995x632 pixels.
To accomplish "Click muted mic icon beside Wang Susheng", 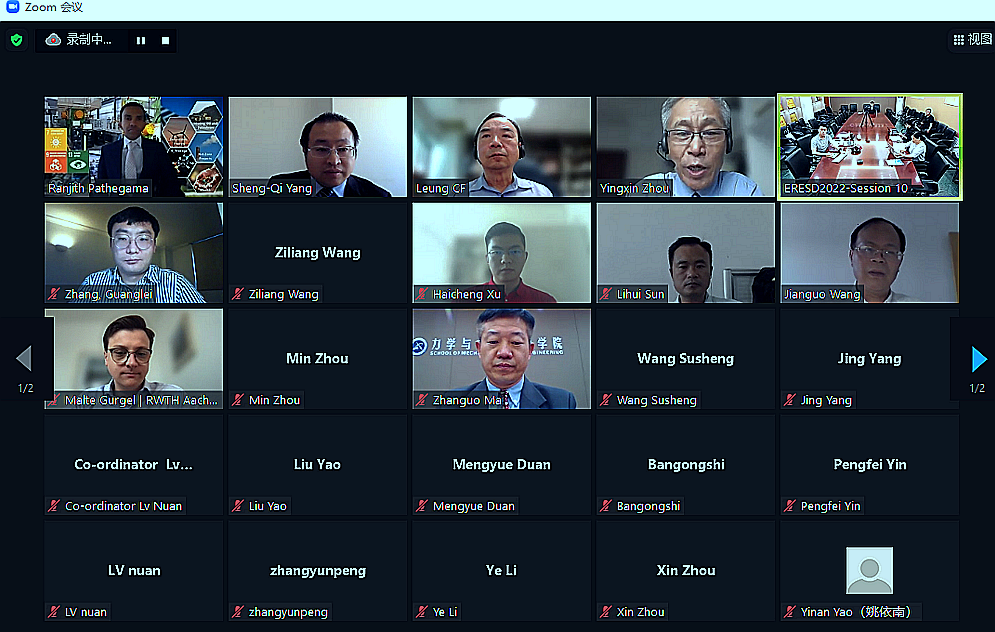I will (606, 400).
